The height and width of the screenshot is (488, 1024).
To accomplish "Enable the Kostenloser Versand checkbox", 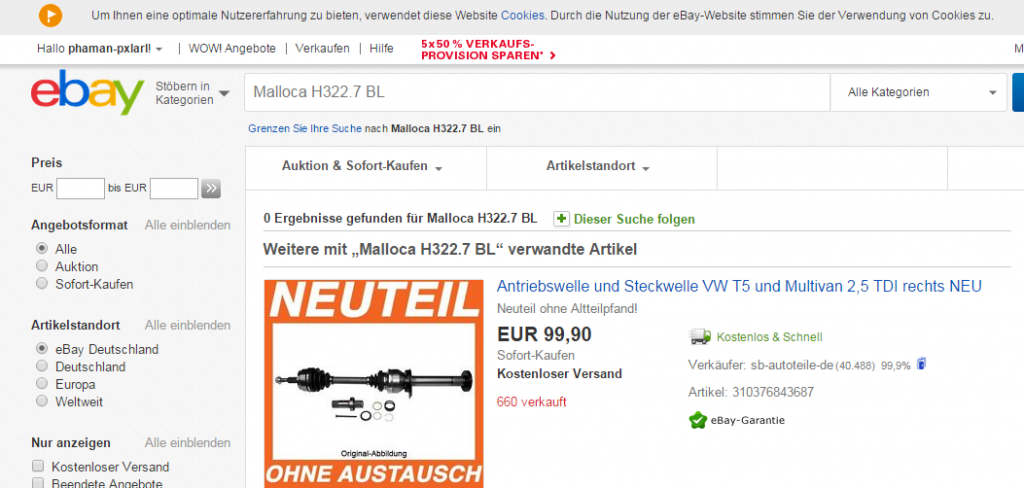I will 39,466.
